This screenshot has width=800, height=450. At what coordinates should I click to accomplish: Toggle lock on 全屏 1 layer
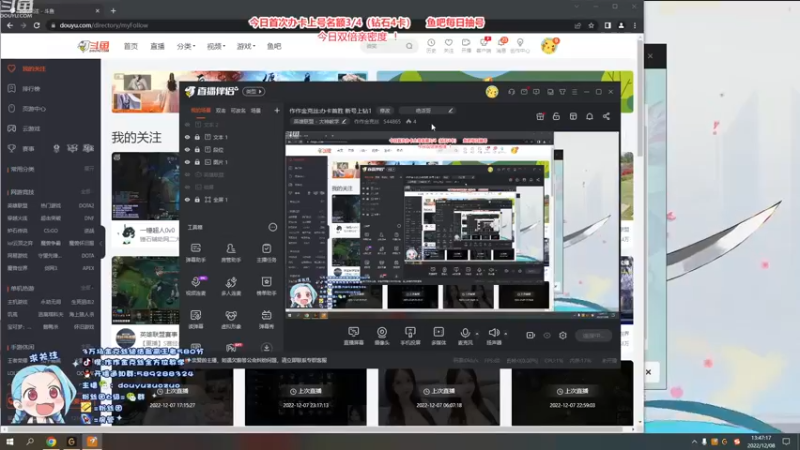point(197,200)
